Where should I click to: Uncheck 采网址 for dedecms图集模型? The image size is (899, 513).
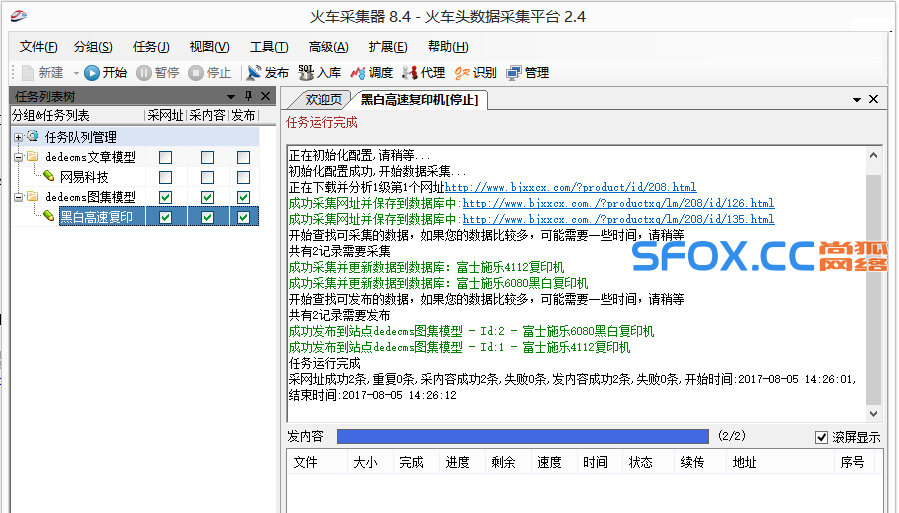tap(165, 197)
